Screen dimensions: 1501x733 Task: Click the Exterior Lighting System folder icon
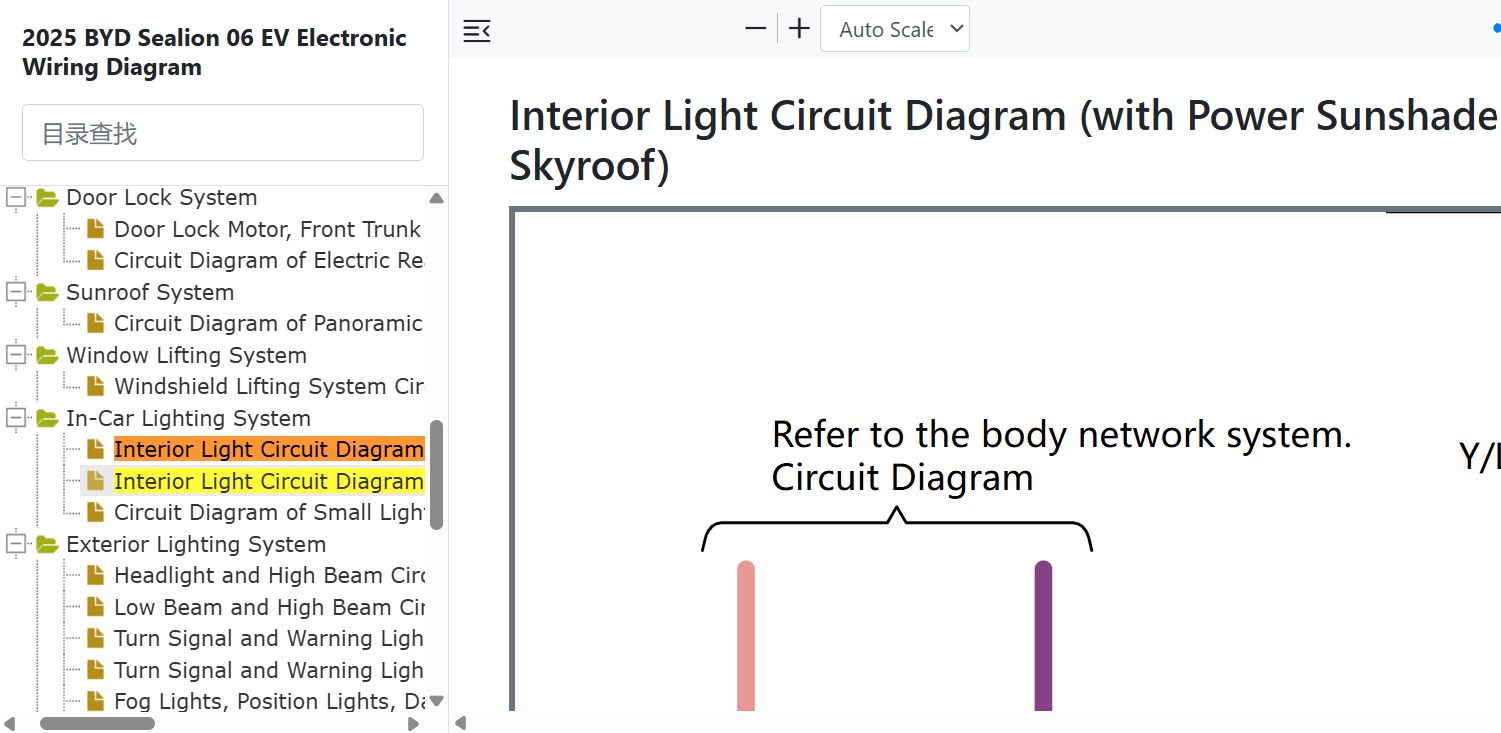47,545
